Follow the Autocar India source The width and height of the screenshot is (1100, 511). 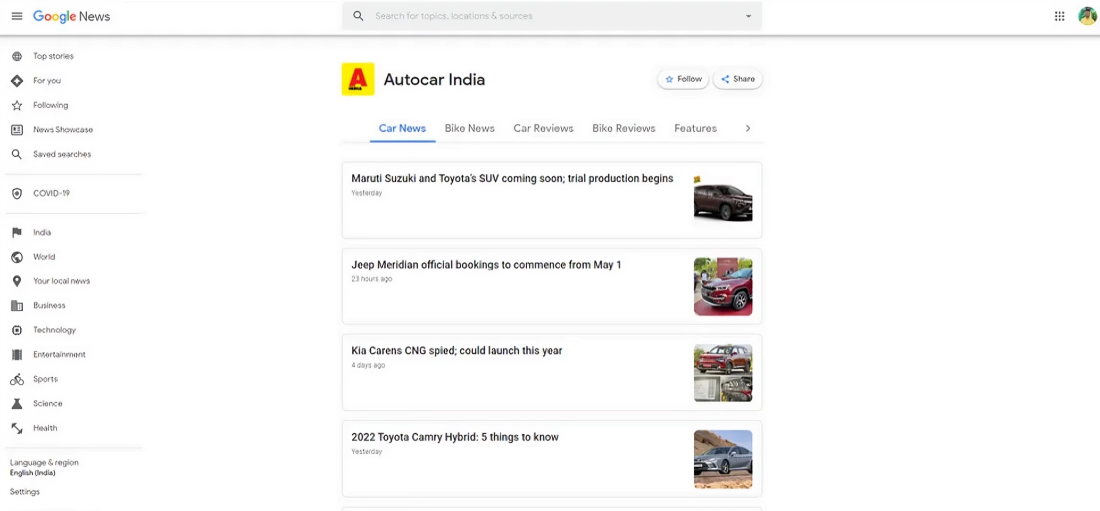coord(683,79)
